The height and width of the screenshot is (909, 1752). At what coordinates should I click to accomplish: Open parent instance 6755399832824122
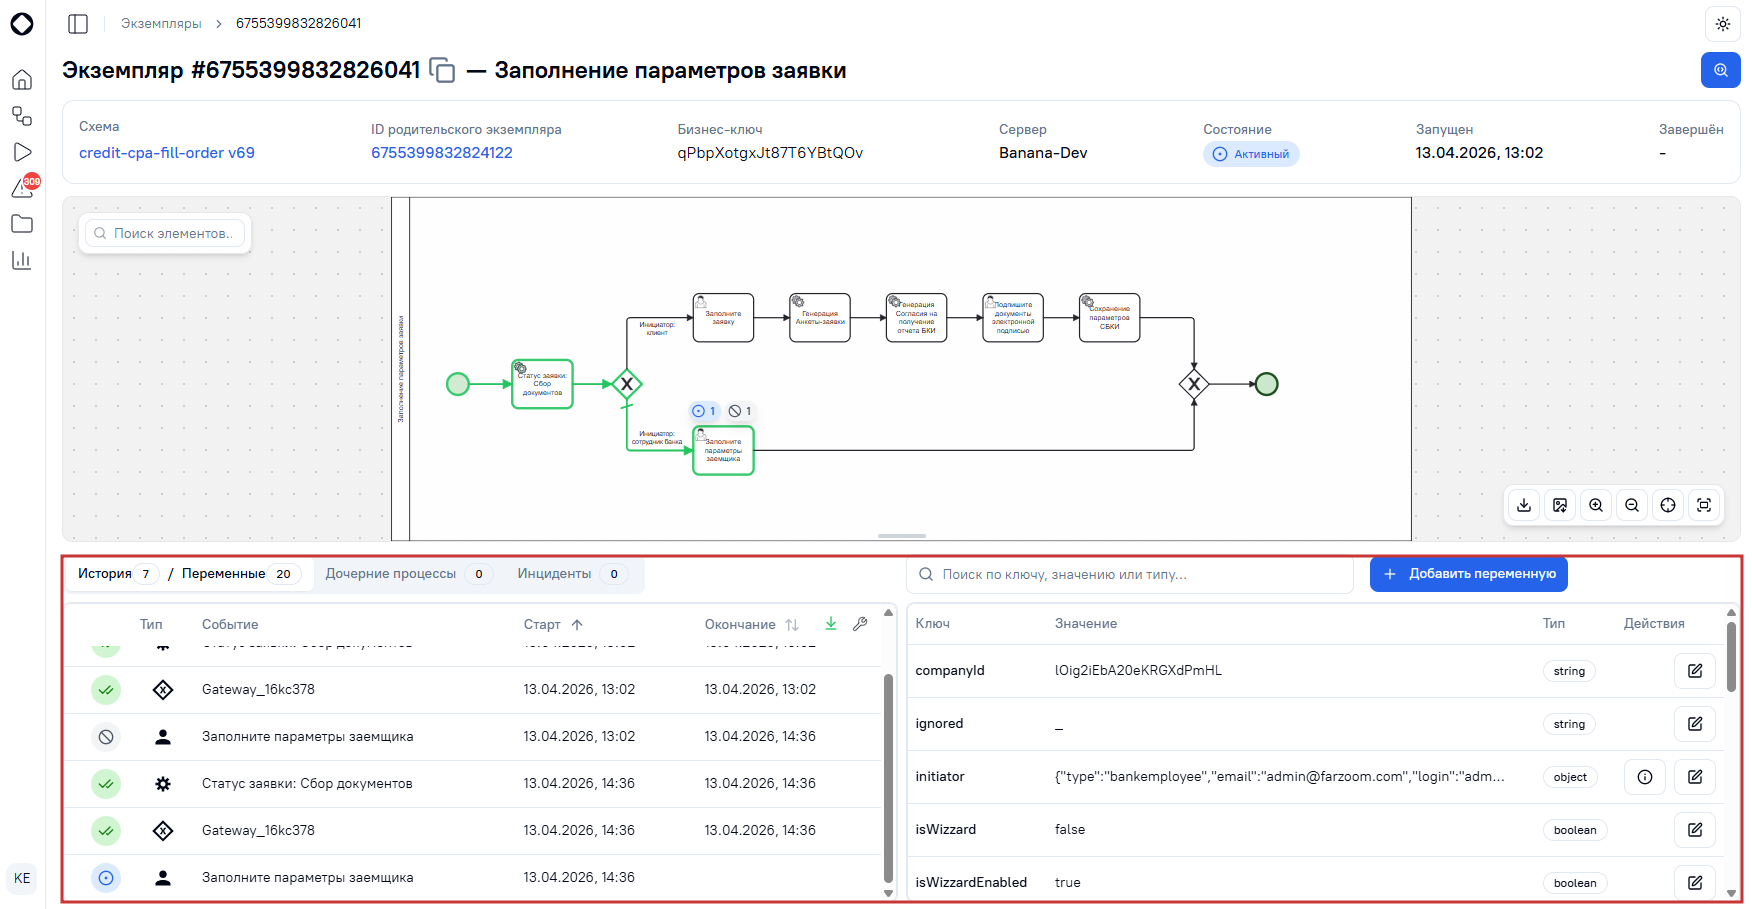(x=442, y=153)
